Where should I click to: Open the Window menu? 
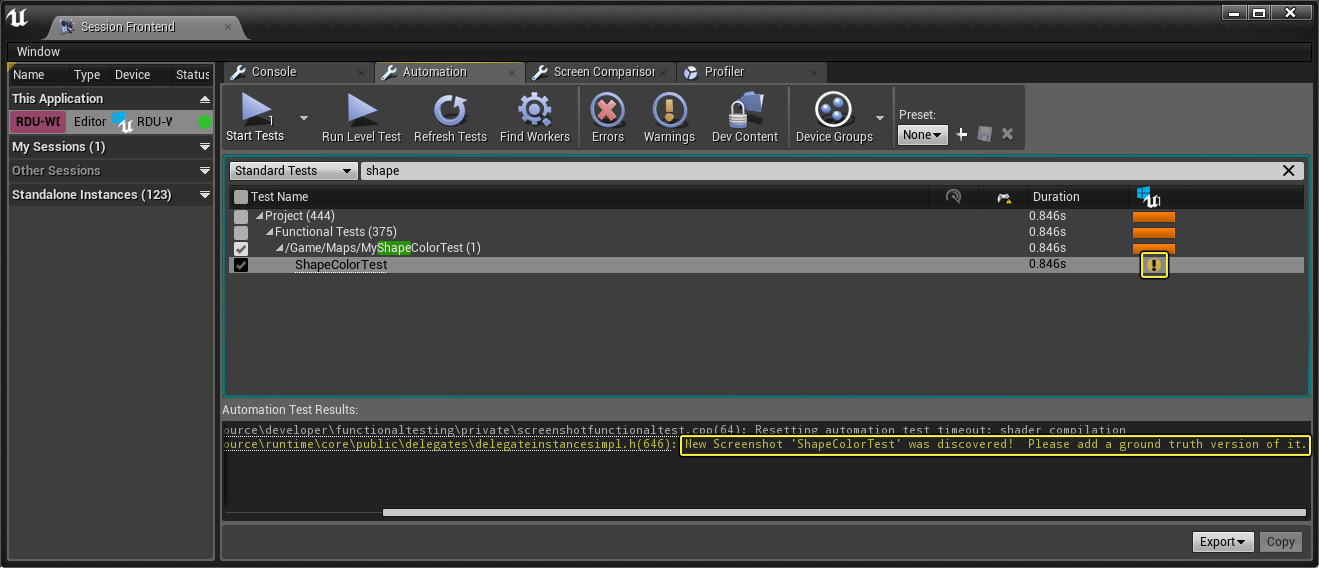[x=38, y=52]
